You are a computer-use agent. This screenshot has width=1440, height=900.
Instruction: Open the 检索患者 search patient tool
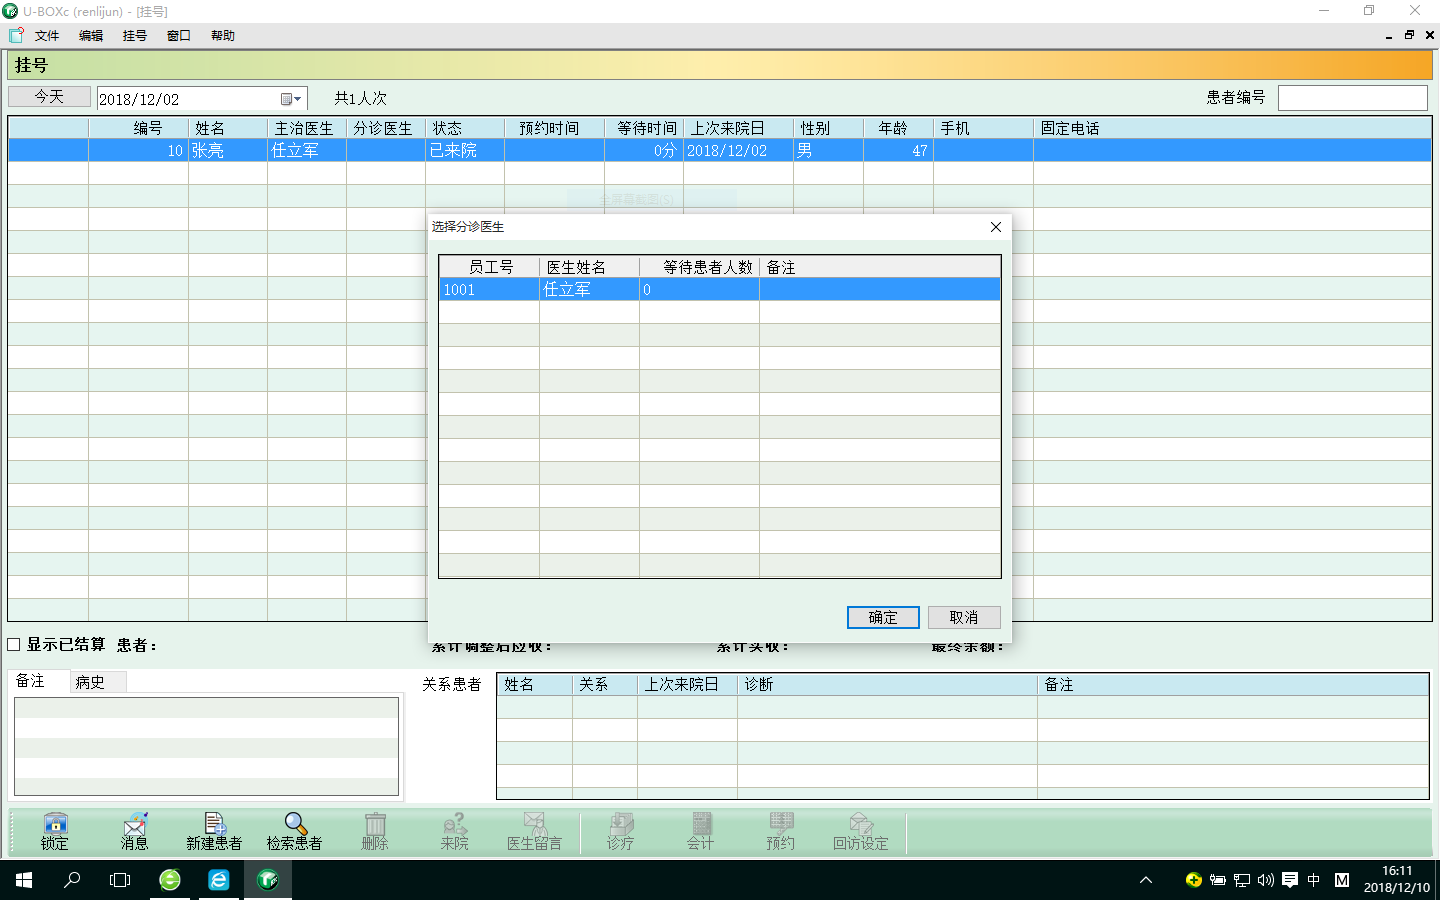pos(294,831)
